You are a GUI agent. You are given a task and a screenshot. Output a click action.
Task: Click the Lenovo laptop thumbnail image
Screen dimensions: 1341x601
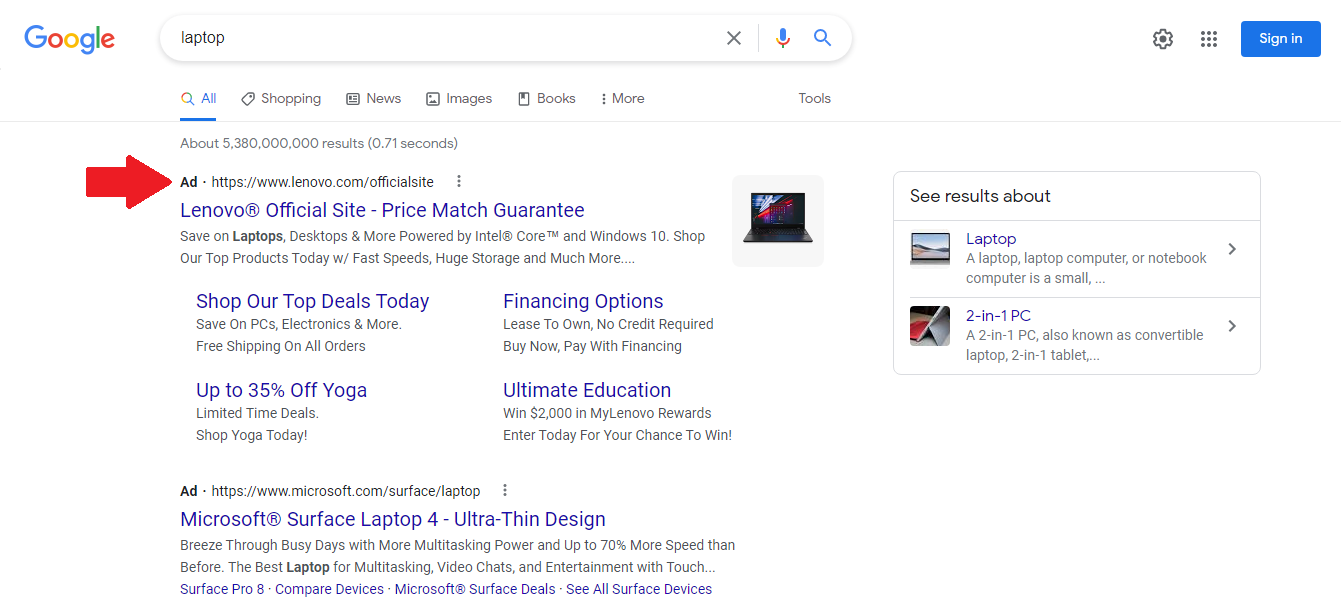[x=778, y=221]
